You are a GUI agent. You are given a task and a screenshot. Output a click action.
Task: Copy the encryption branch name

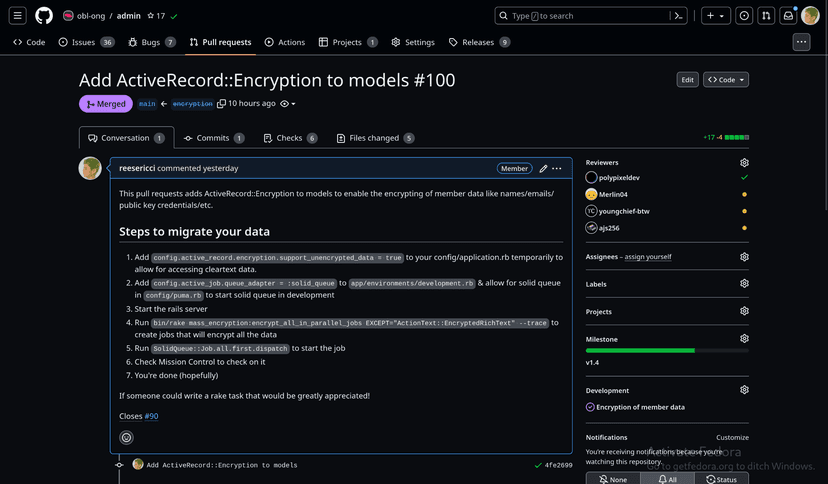[x=221, y=104]
